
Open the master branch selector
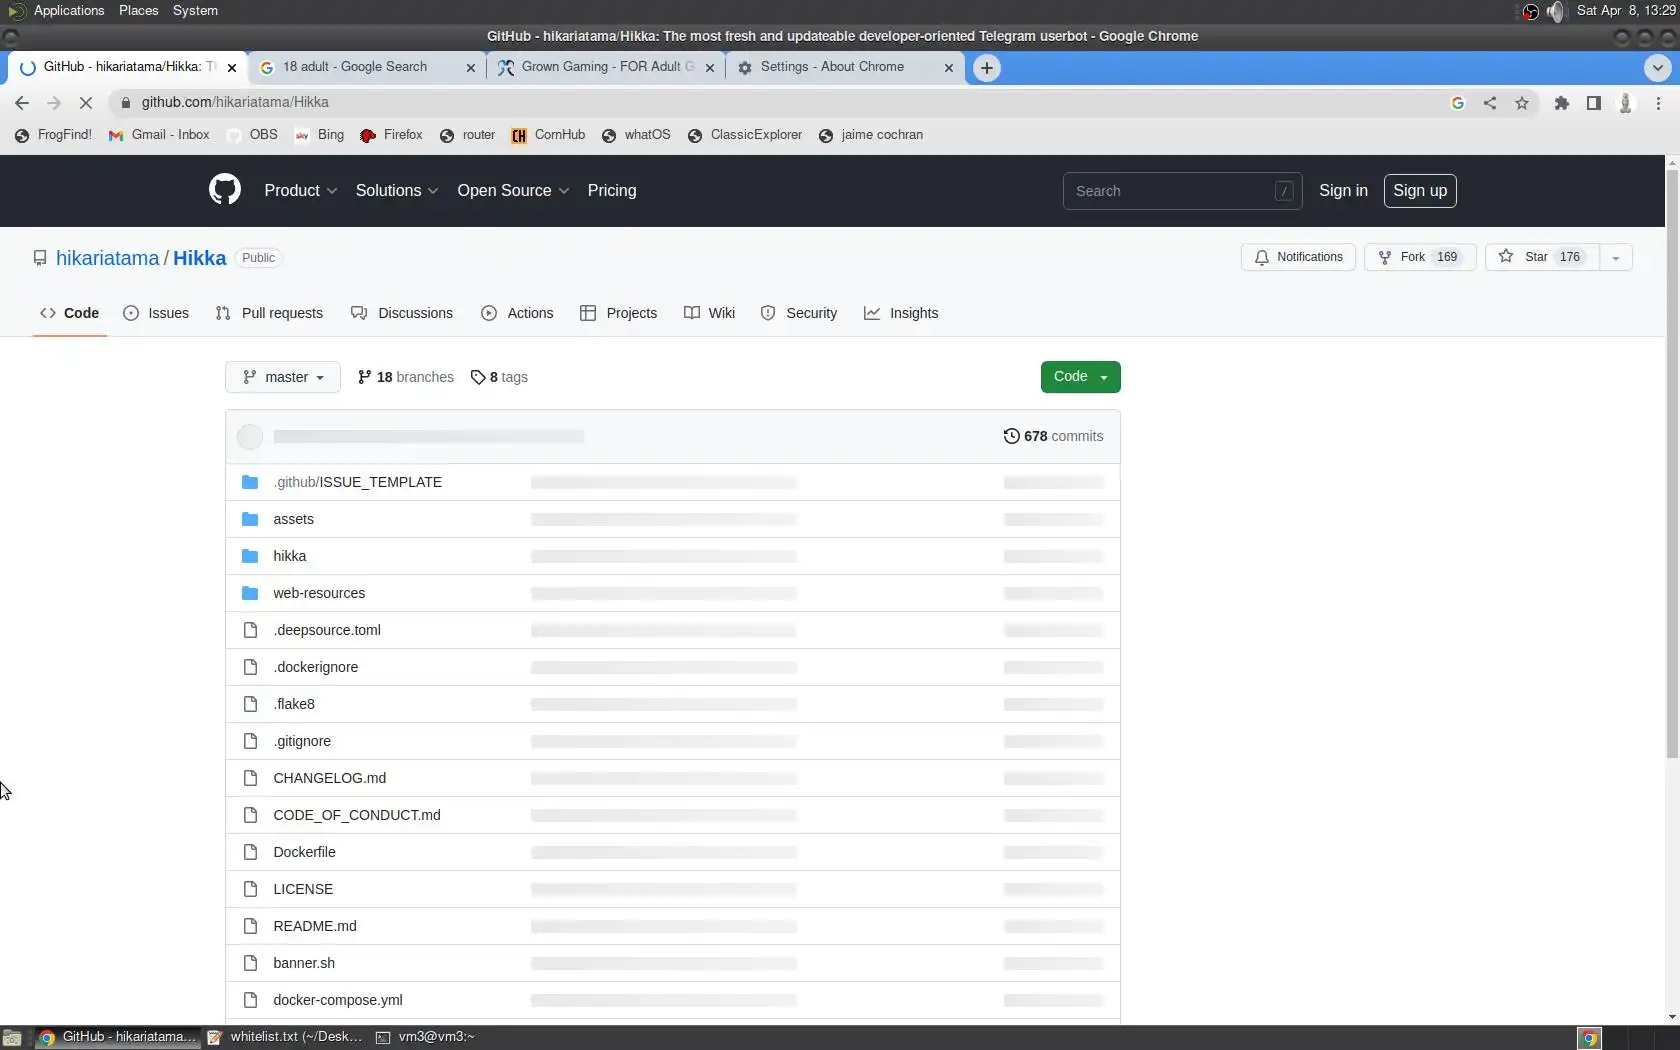[x=283, y=377]
